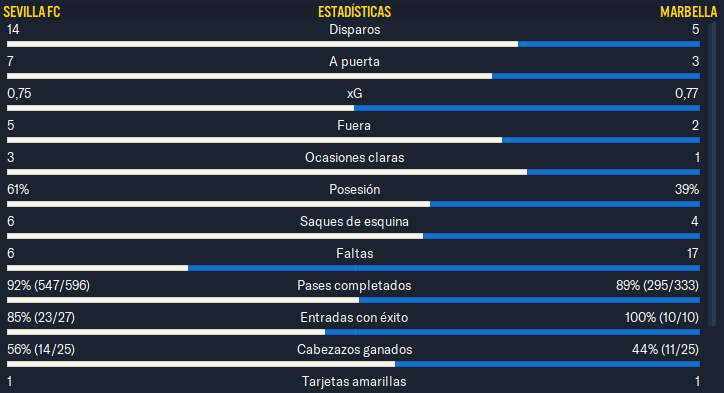Click the Tarjetas amarillas label
The height and width of the screenshot is (393, 724).
coord(354,381)
